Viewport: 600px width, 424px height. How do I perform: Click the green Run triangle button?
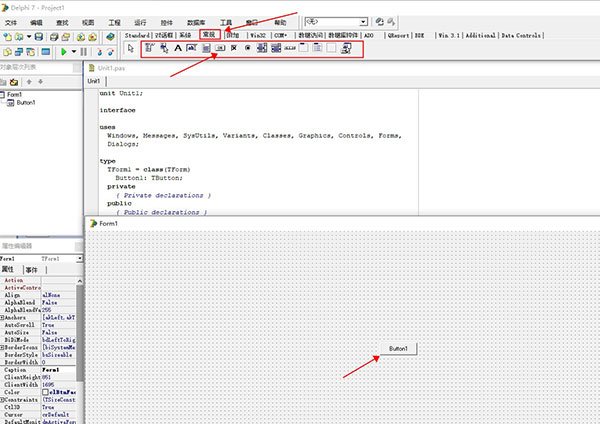(x=64, y=52)
